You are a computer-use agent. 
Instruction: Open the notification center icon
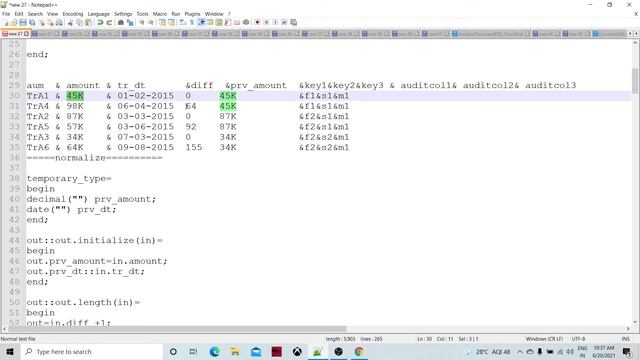pyautogui.click(x=627, y=351)
